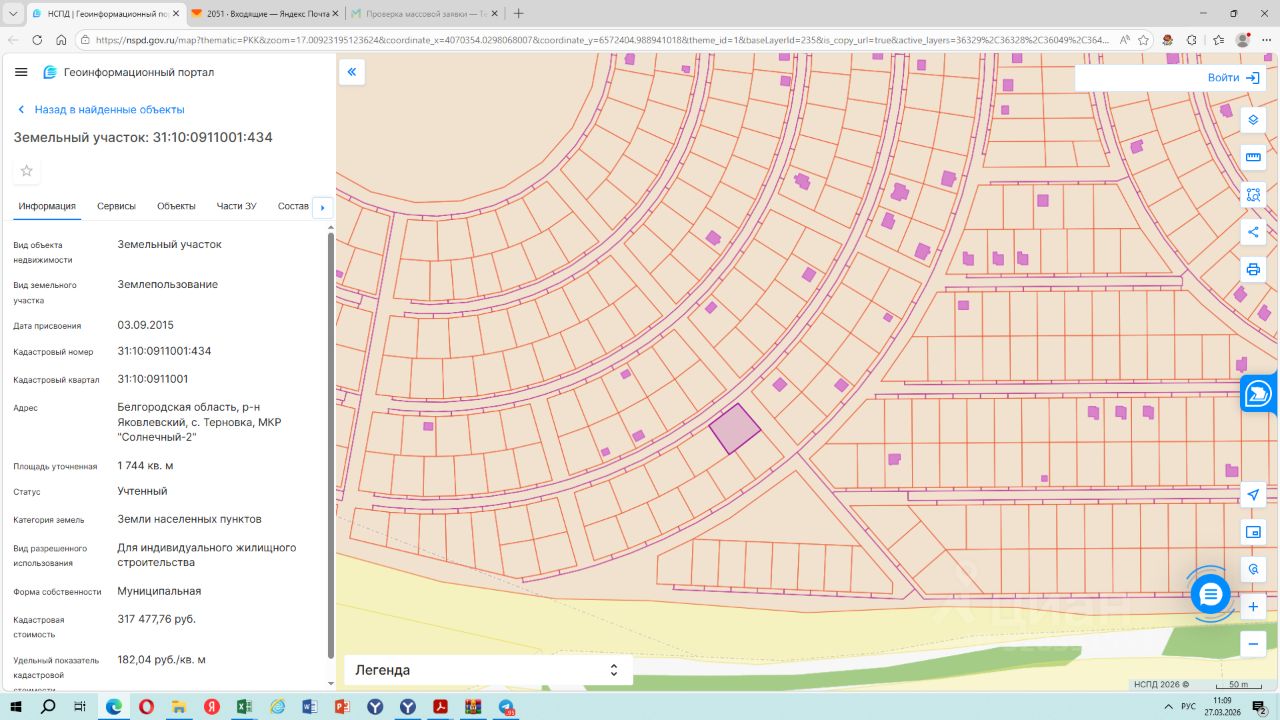The height and width of the screenshot is (720, 1280).
Task: Open the map layers panel
Action: coord(1253,120)
